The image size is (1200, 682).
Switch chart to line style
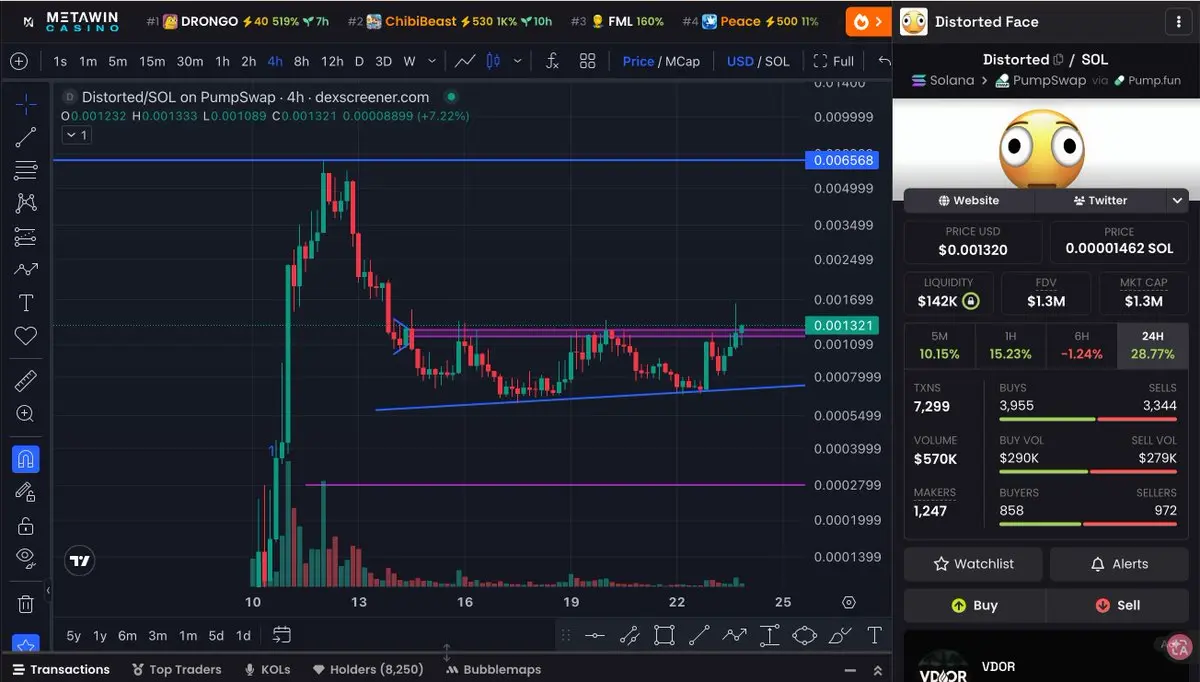tap(465, 61)
